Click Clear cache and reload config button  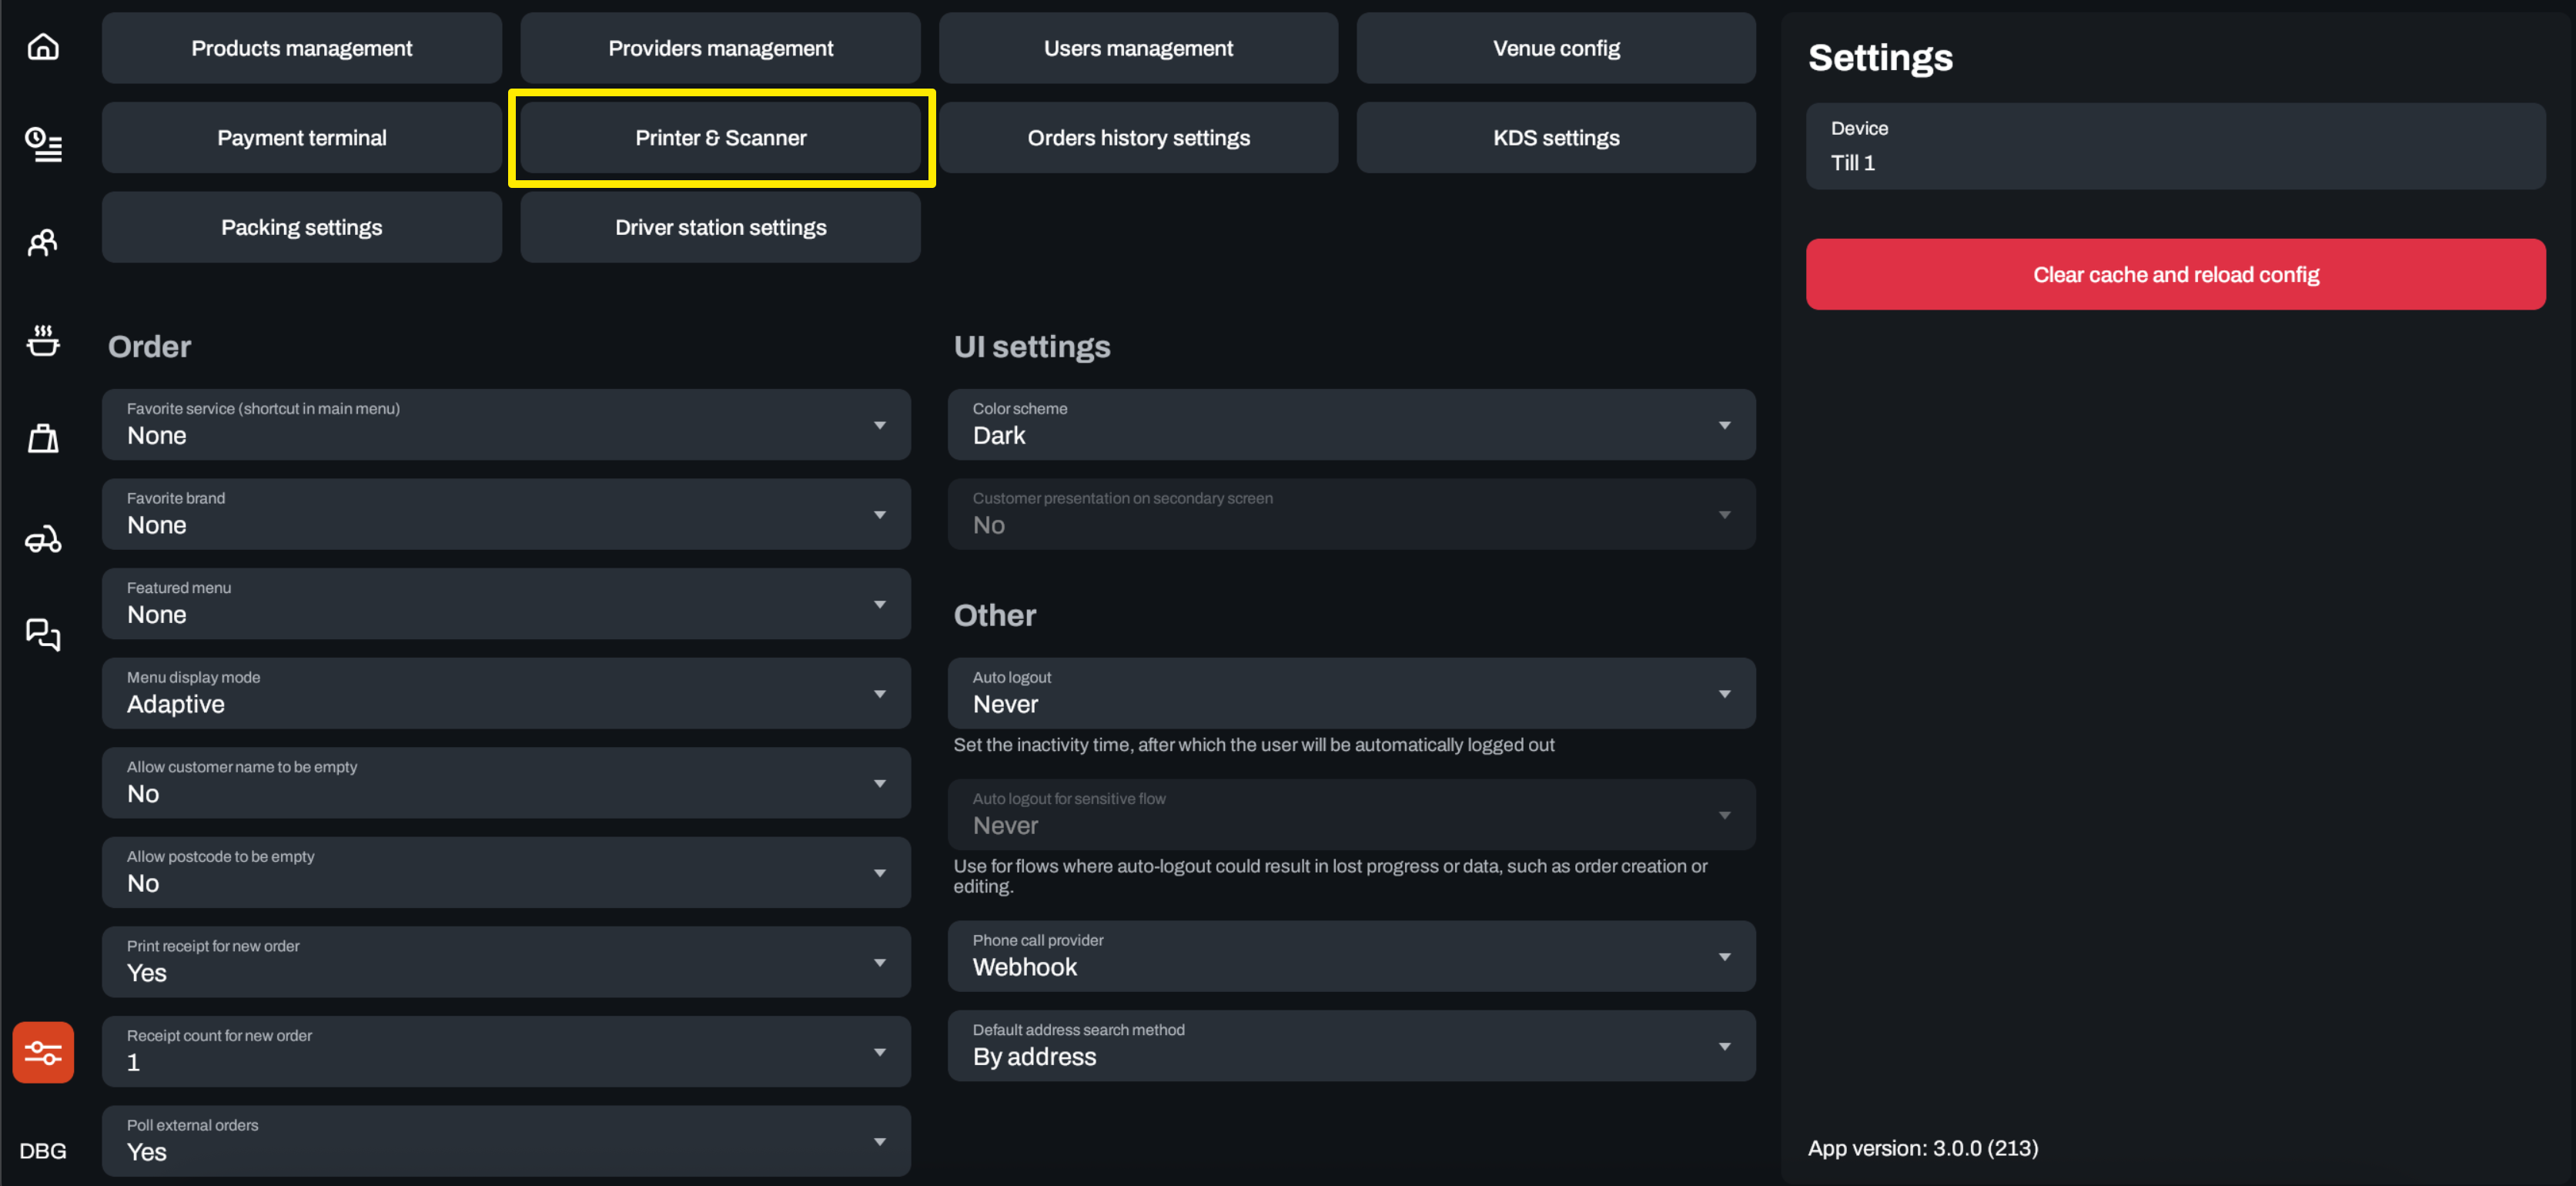point(2175,274)
